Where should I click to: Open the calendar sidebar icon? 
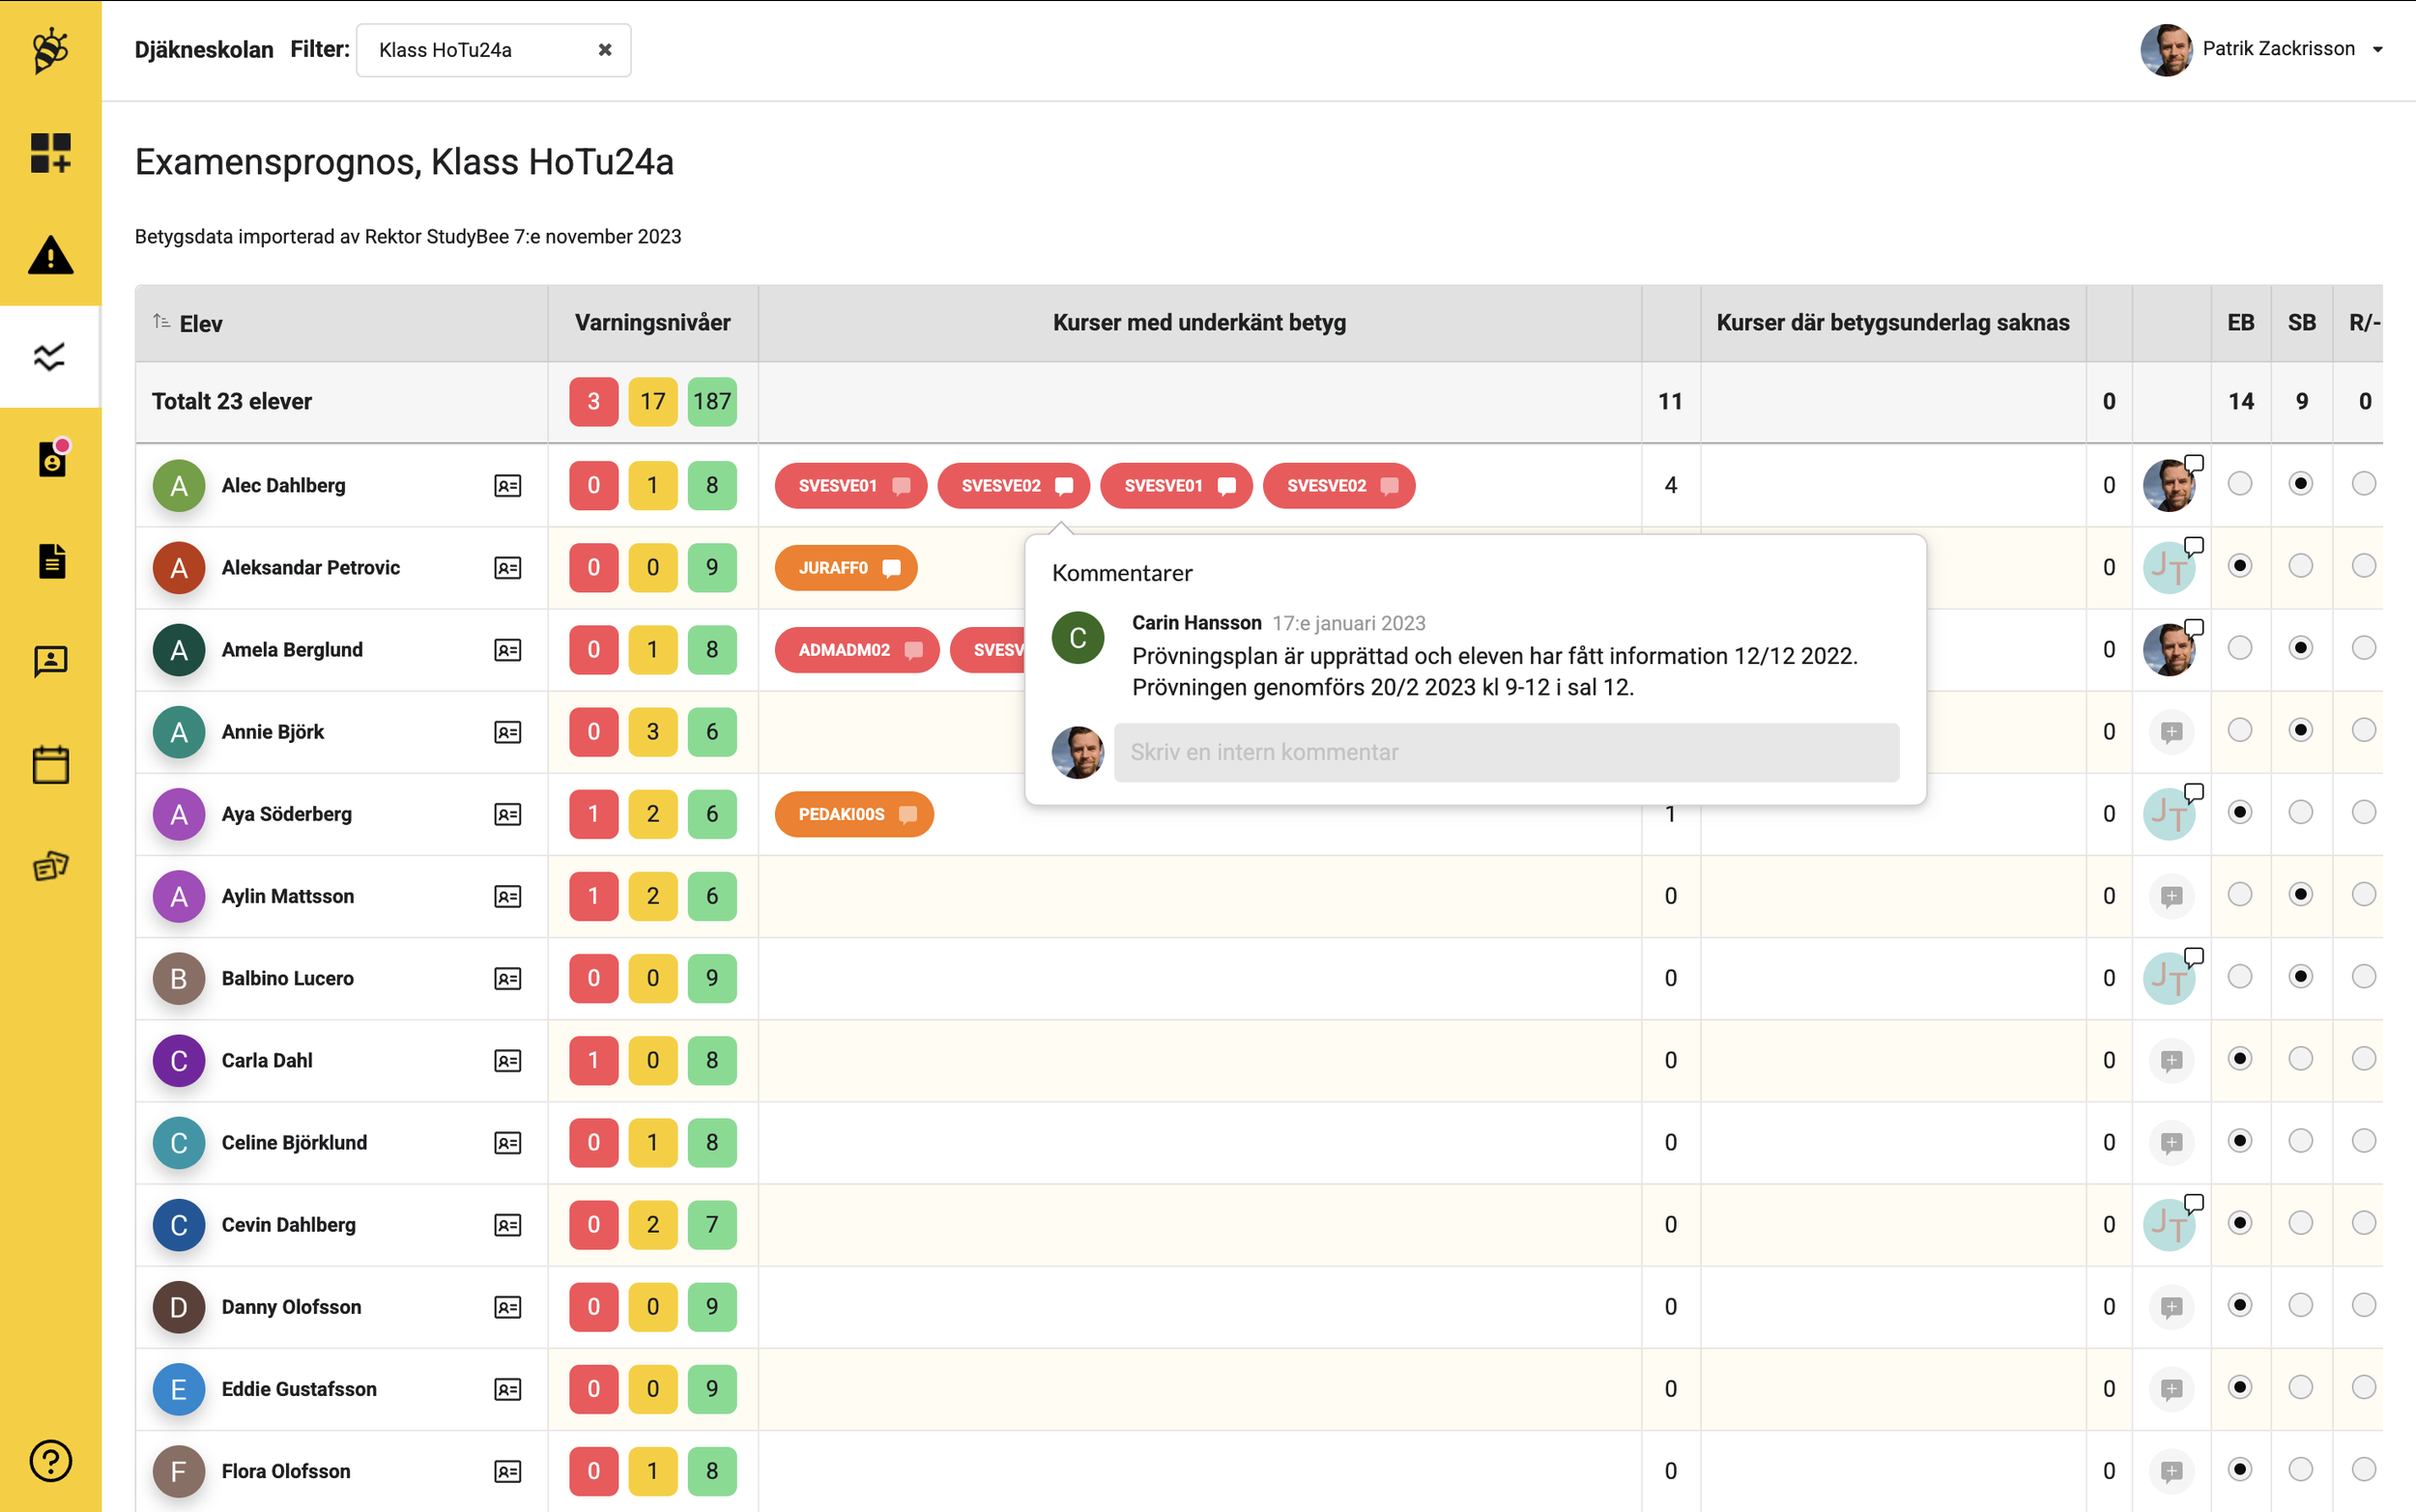coord(50,764)
